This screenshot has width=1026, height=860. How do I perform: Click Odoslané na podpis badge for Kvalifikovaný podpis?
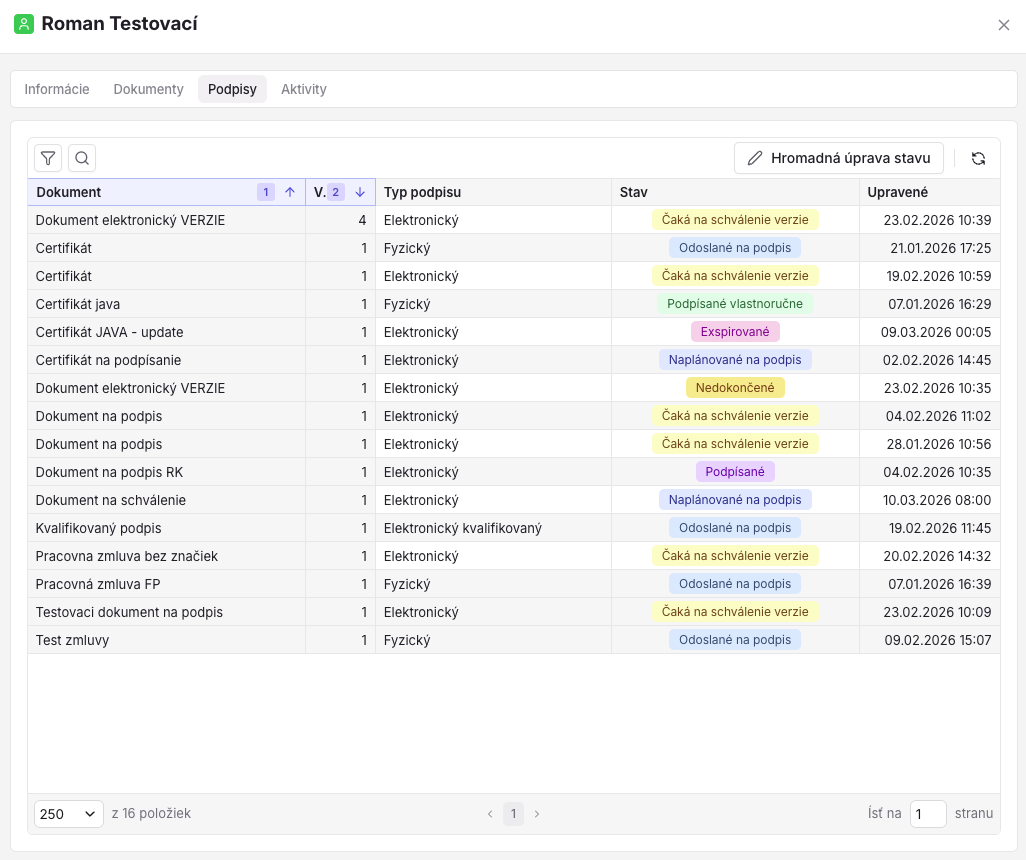735,528
